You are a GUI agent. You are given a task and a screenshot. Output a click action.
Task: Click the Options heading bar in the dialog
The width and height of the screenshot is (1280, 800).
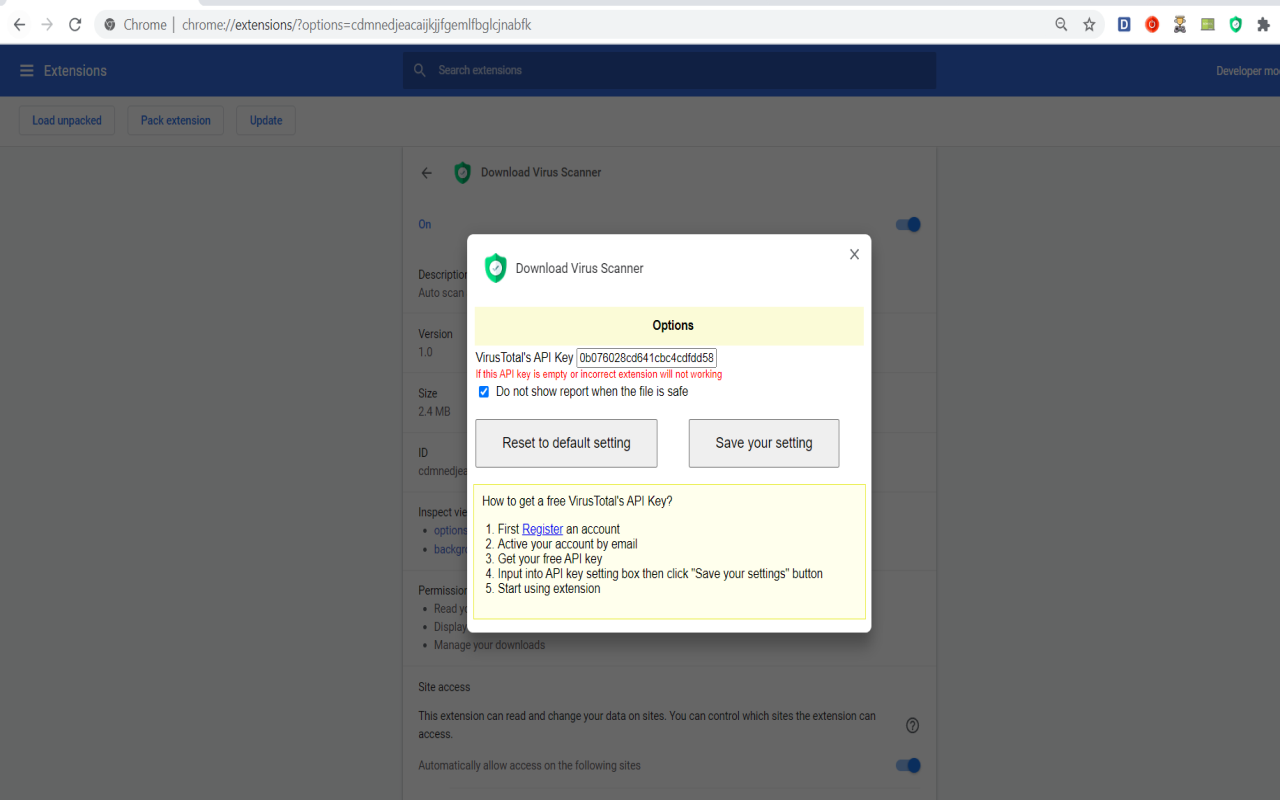click(x=669, y=326)
